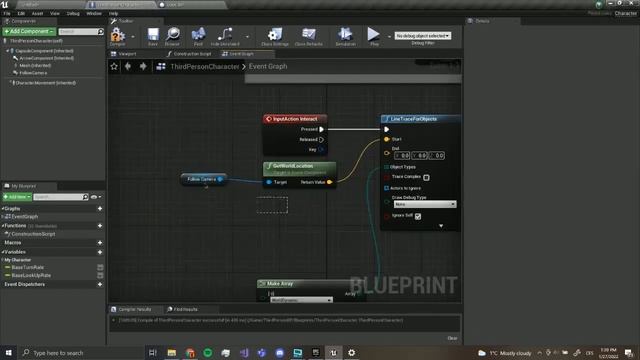640x360 pixels.
Task: Click the Key output pin on InputAction Interact
Action: click(321, 150)
